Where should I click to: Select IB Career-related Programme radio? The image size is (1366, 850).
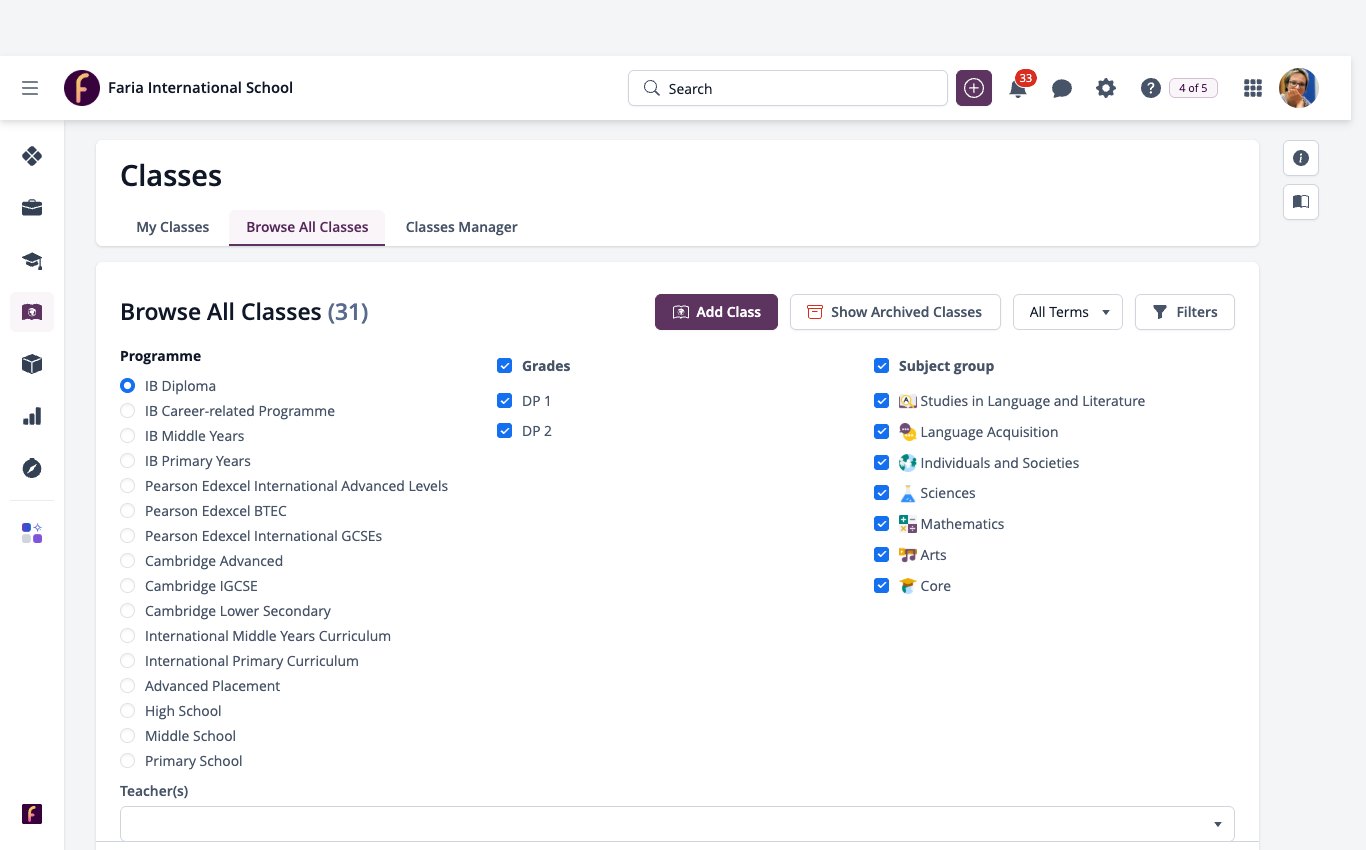point(127,411)
